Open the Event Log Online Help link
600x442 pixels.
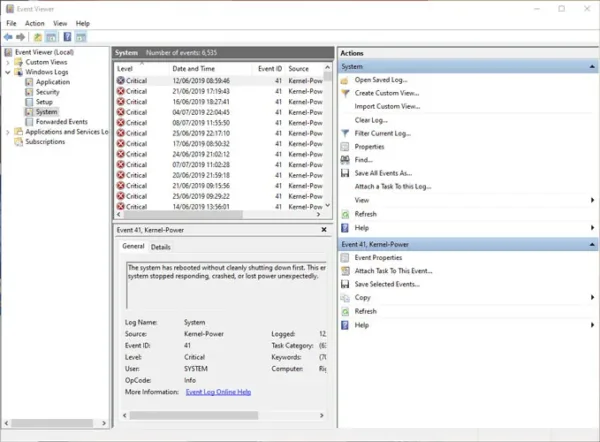(218, 392)
